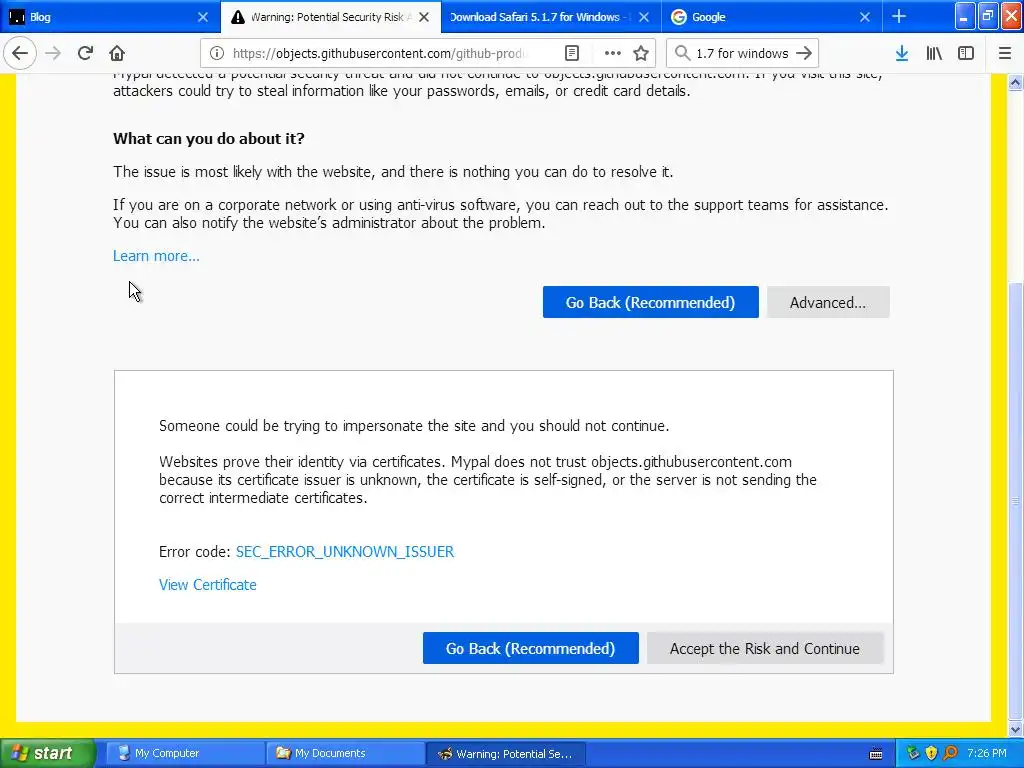Open the downloads panel
Image resolution: width=1024 pixels, height=768 pixels.
[902, 54]
